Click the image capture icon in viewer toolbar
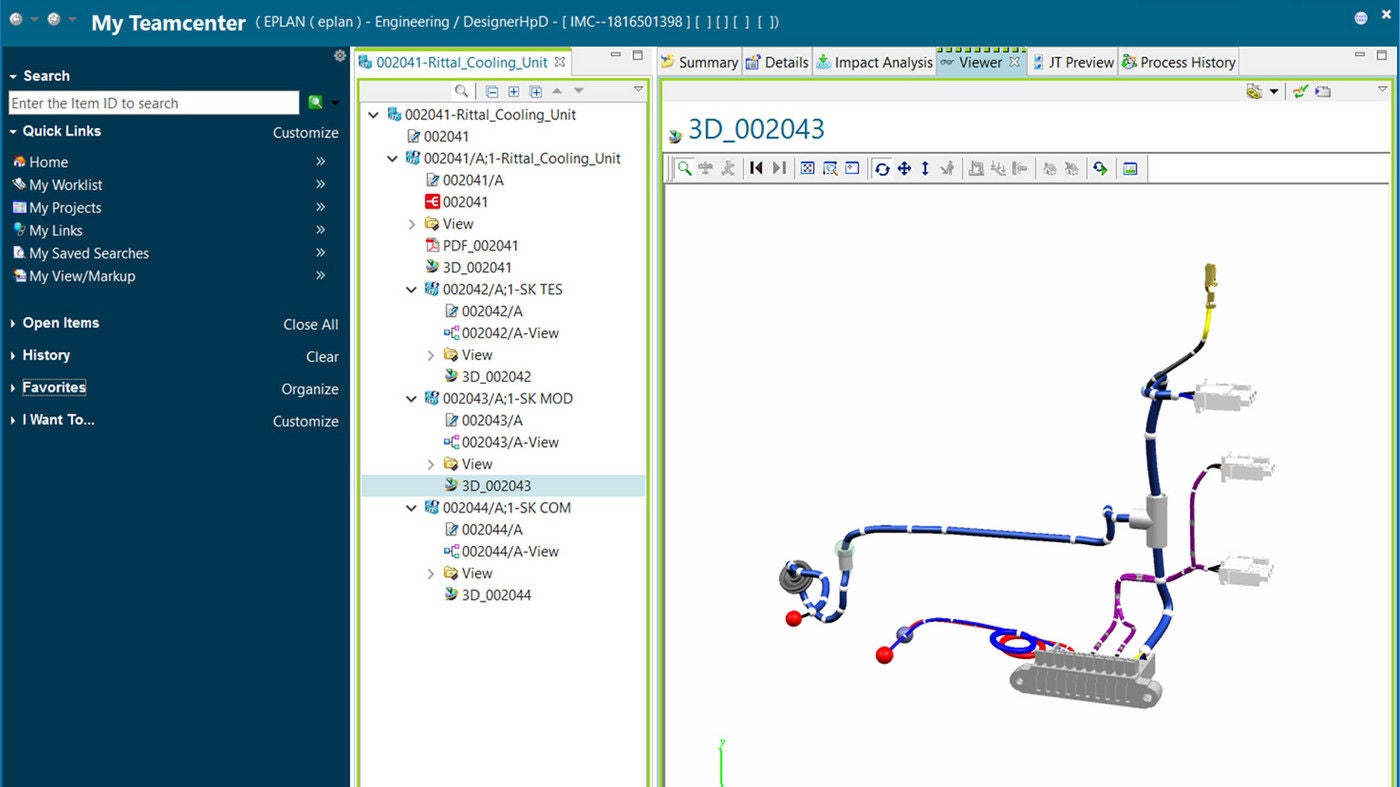This screenshot has height=787, width=1400. click(1130, 169)
